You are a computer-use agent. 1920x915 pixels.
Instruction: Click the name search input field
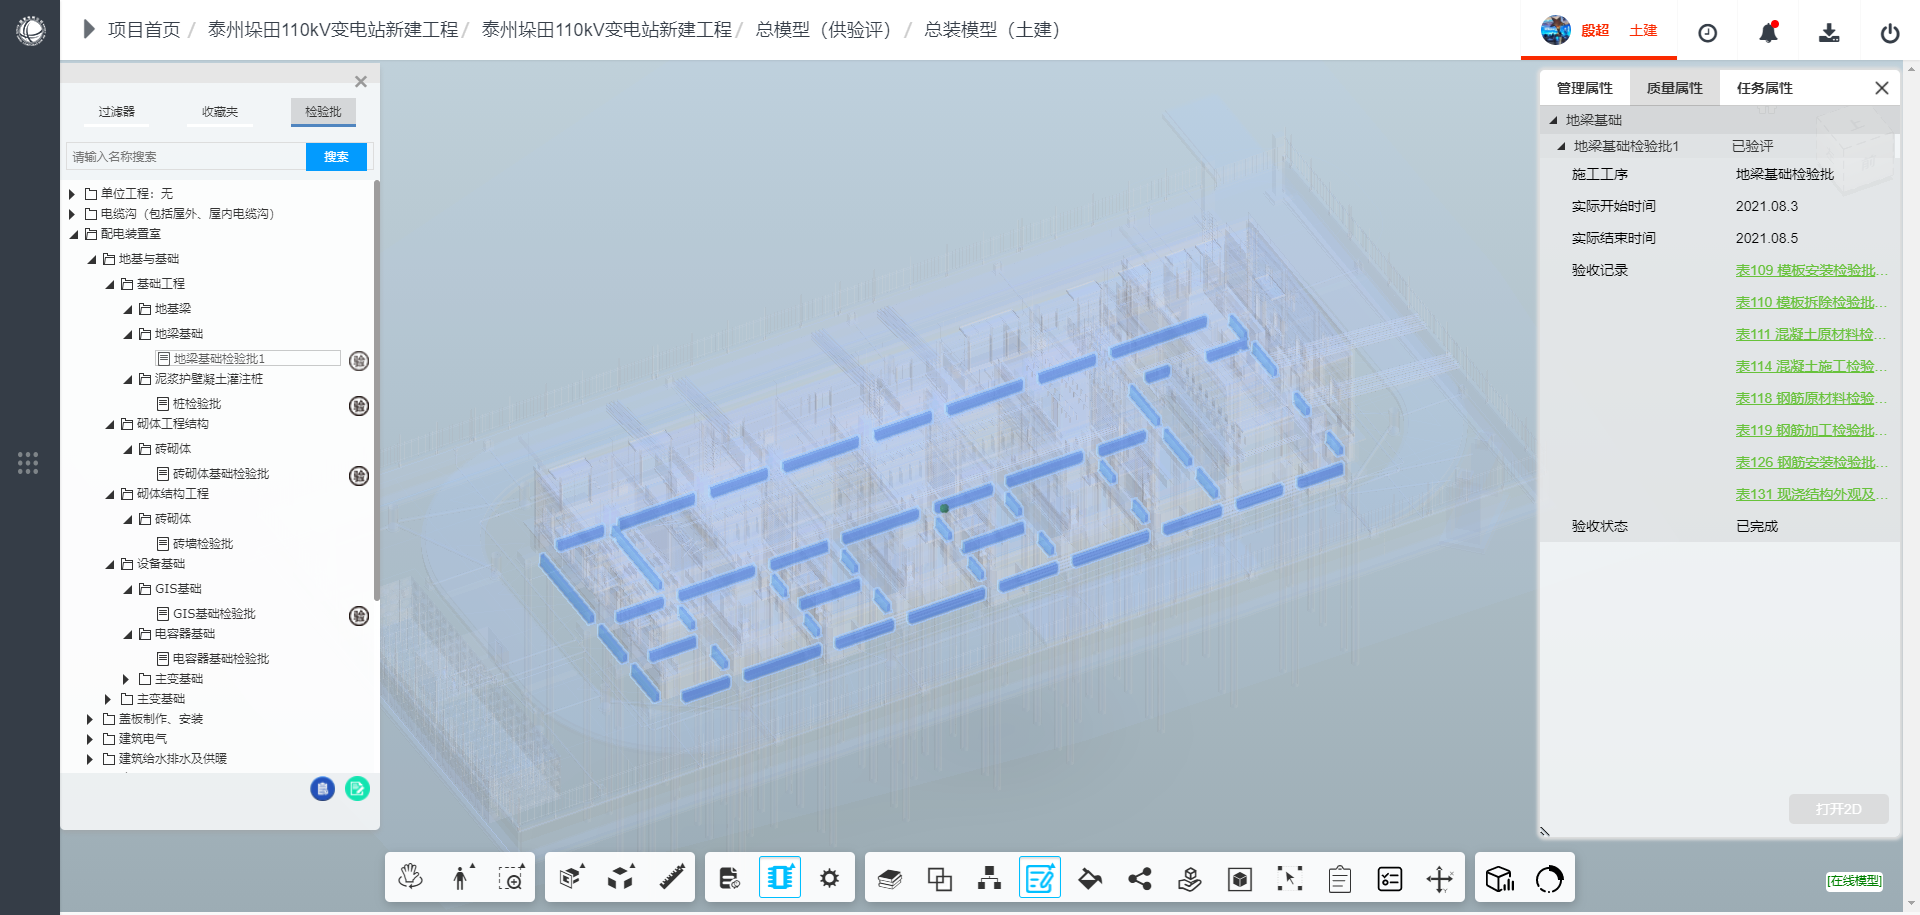(186, 157)
